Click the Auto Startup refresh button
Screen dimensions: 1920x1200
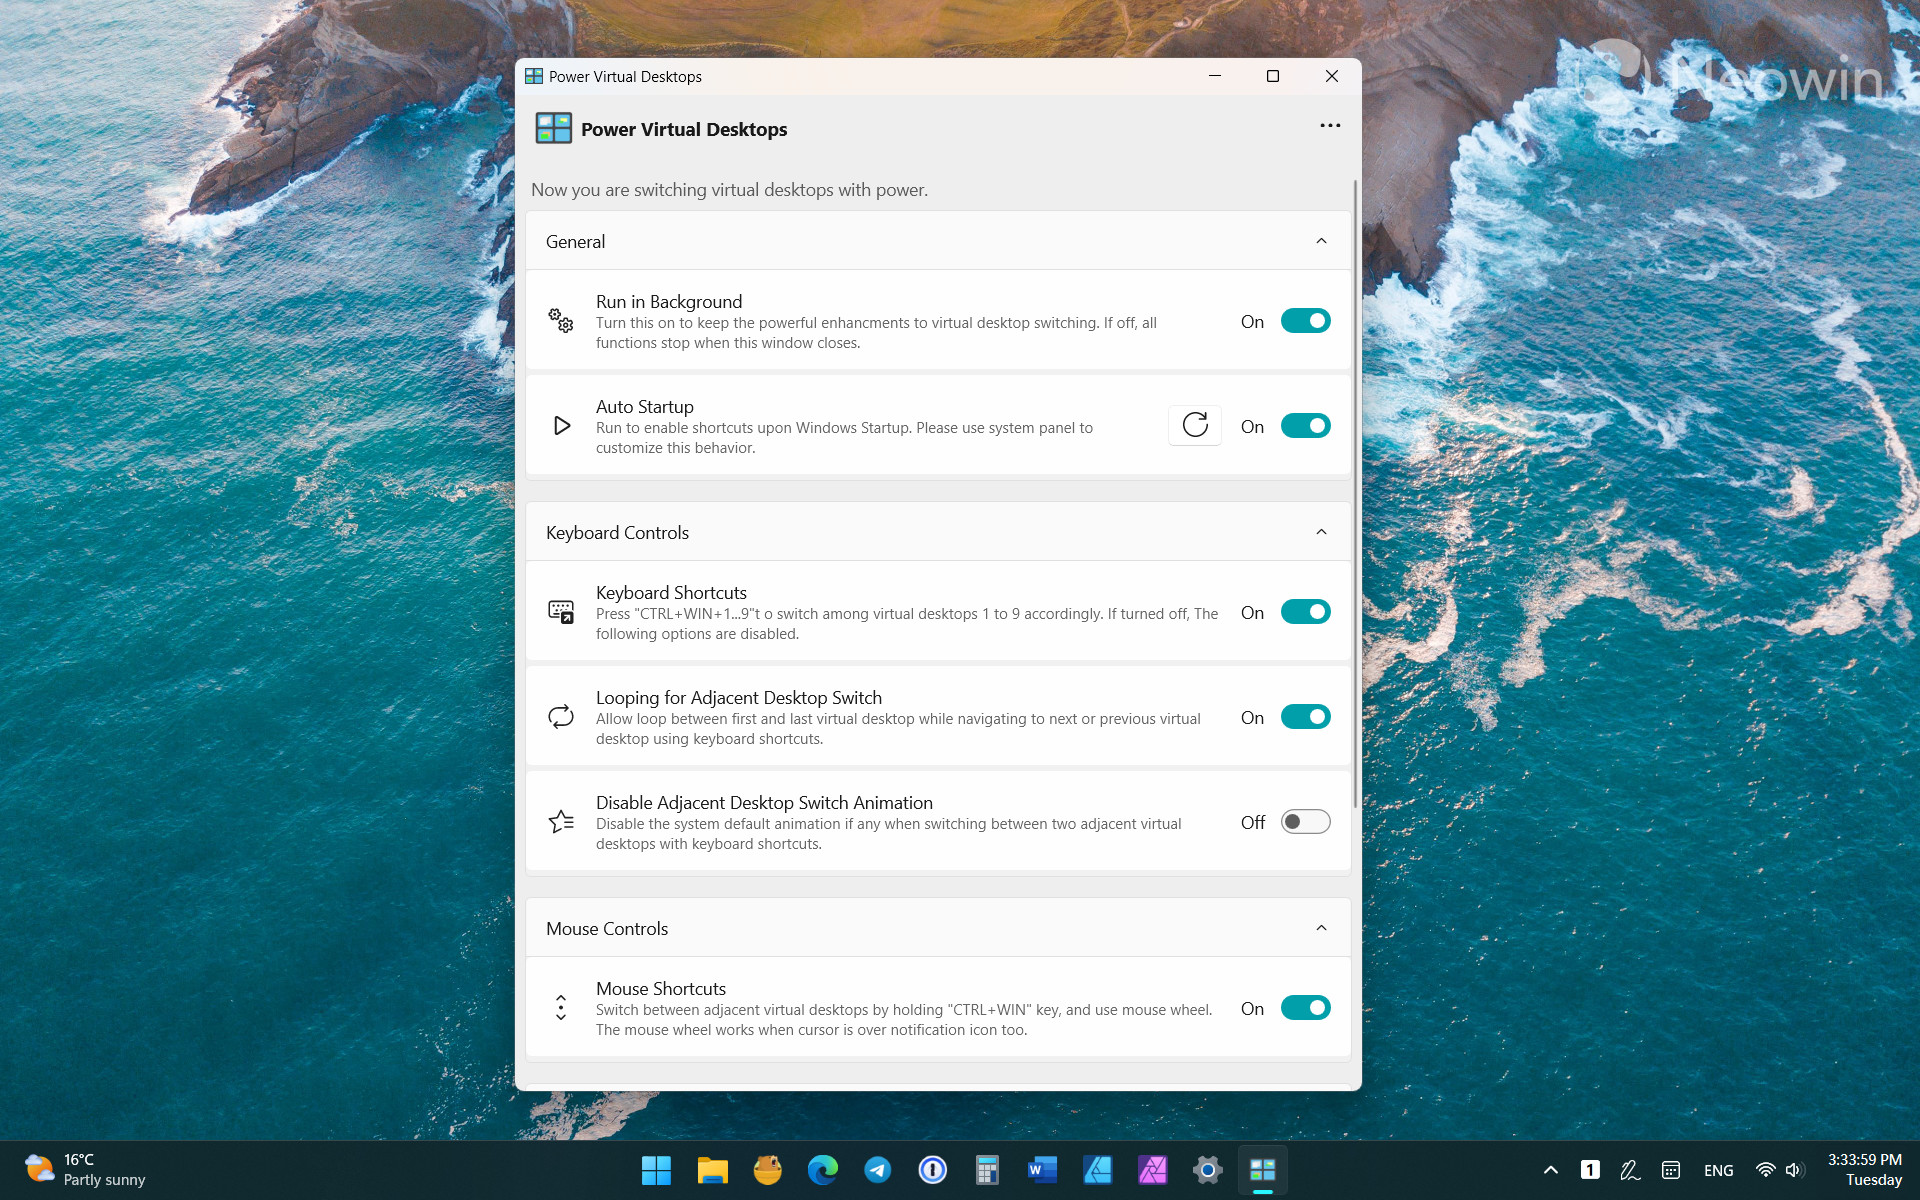[1195, 425]
